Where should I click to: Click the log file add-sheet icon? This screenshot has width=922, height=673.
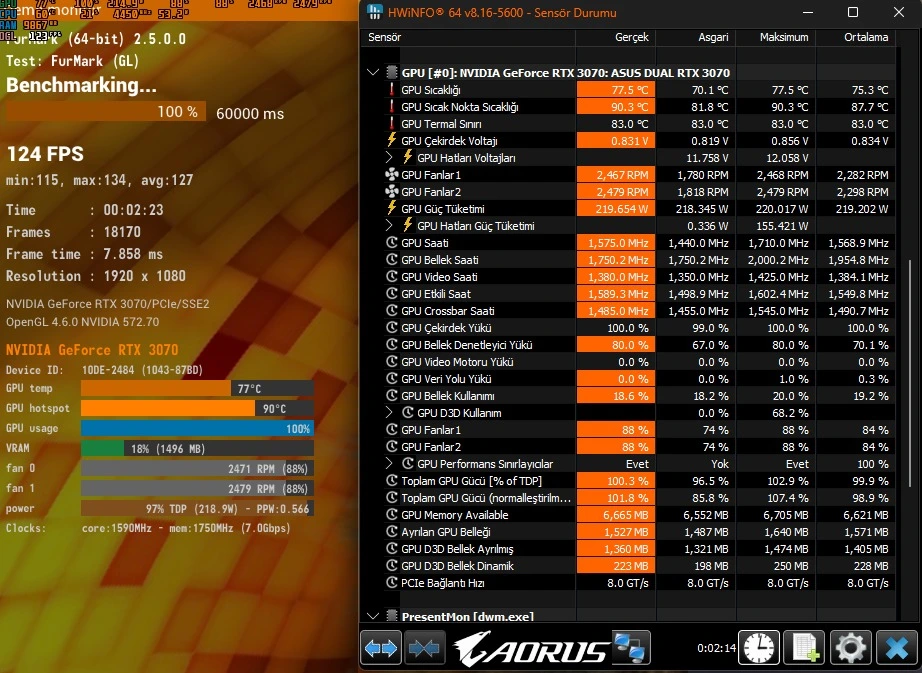(x=805, y=648)
